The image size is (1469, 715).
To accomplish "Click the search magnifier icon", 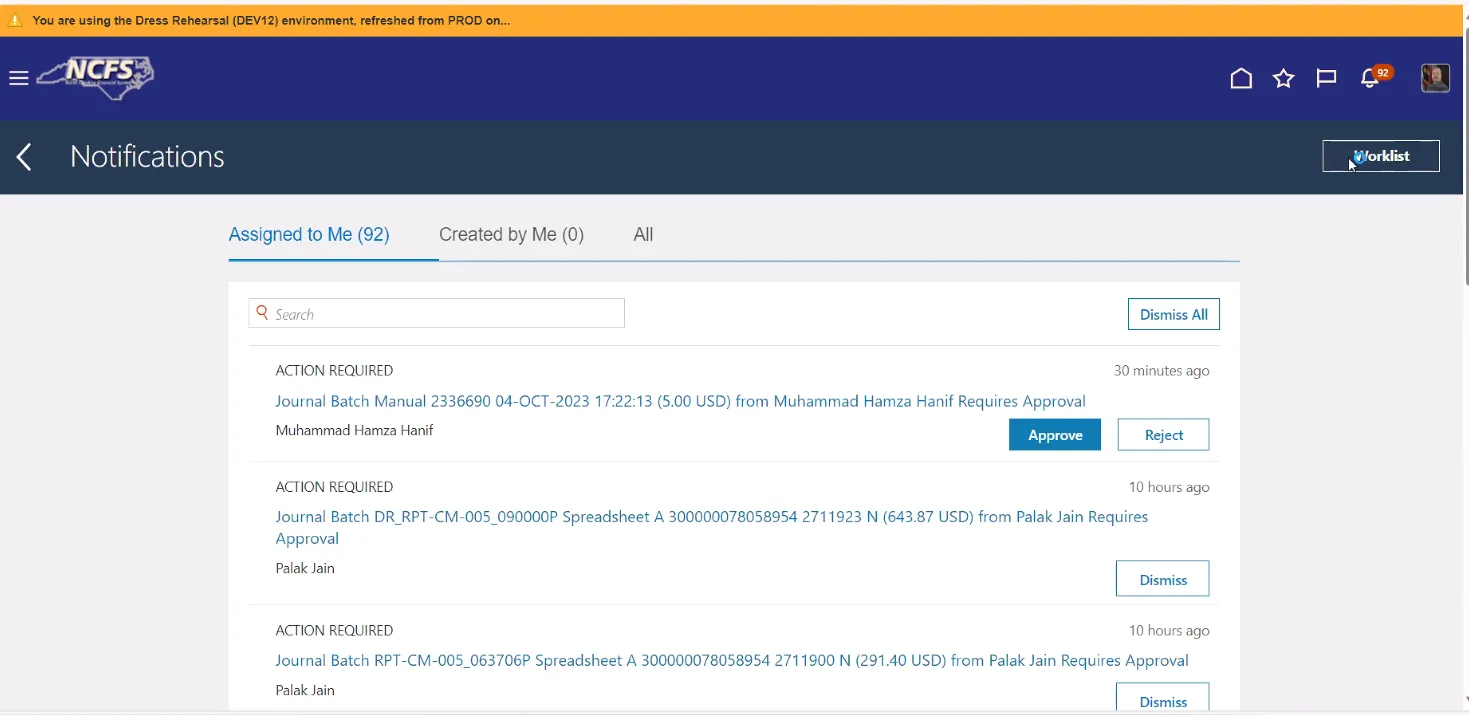I will (x=262, y=313).
